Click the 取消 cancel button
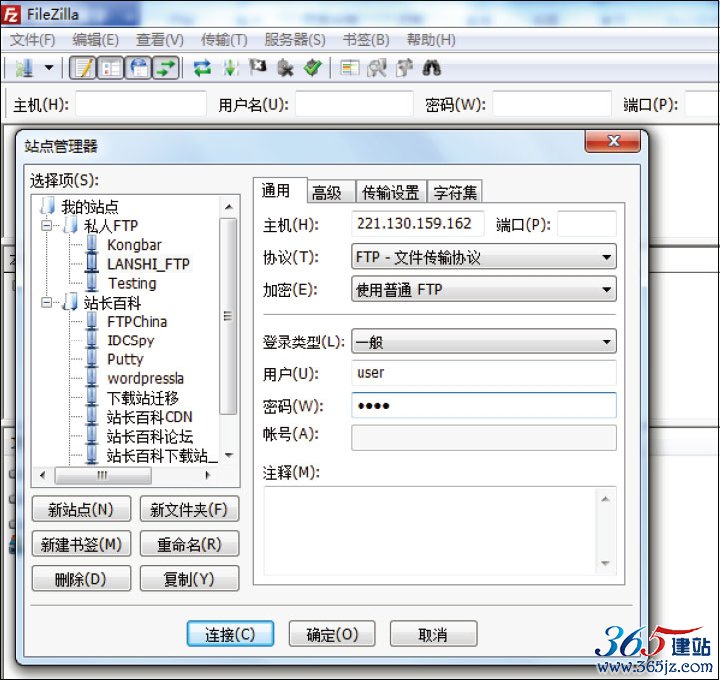The height and width of the screenshot is (680, 720). (x=433, y=634)
